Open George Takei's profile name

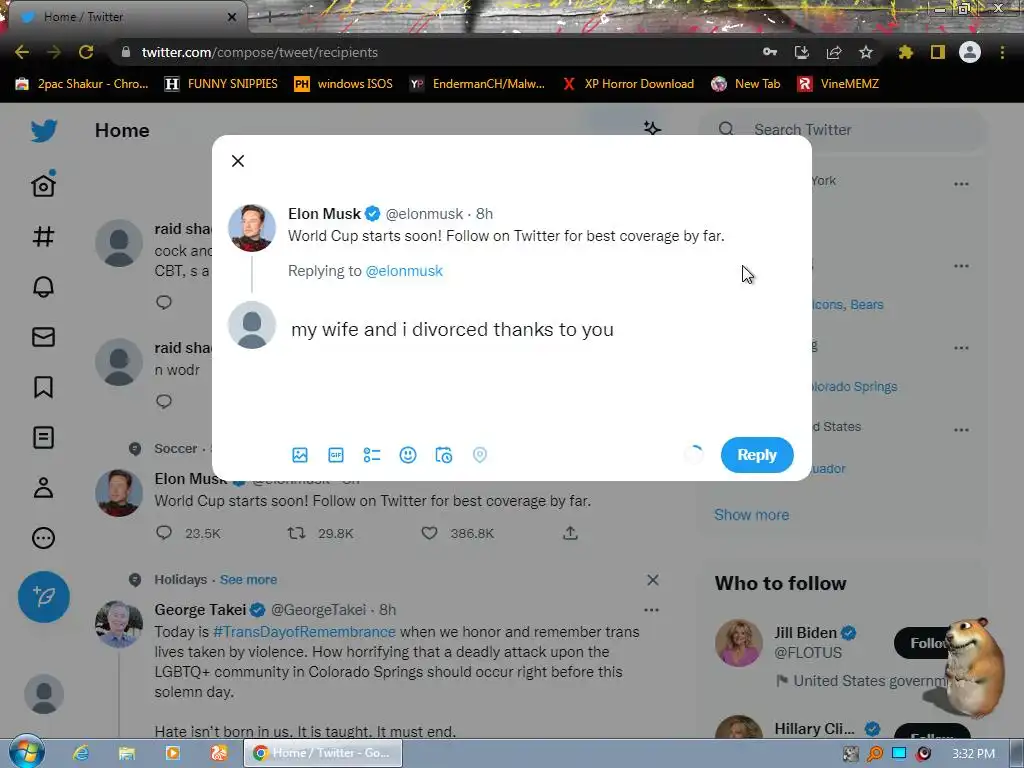coord(200,610)
